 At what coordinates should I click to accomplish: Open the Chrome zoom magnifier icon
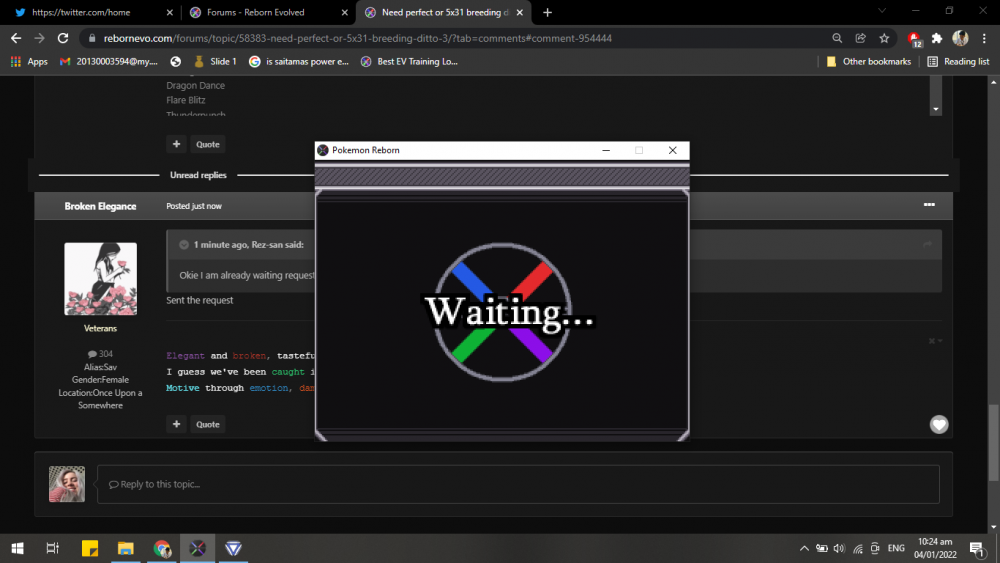837,38
